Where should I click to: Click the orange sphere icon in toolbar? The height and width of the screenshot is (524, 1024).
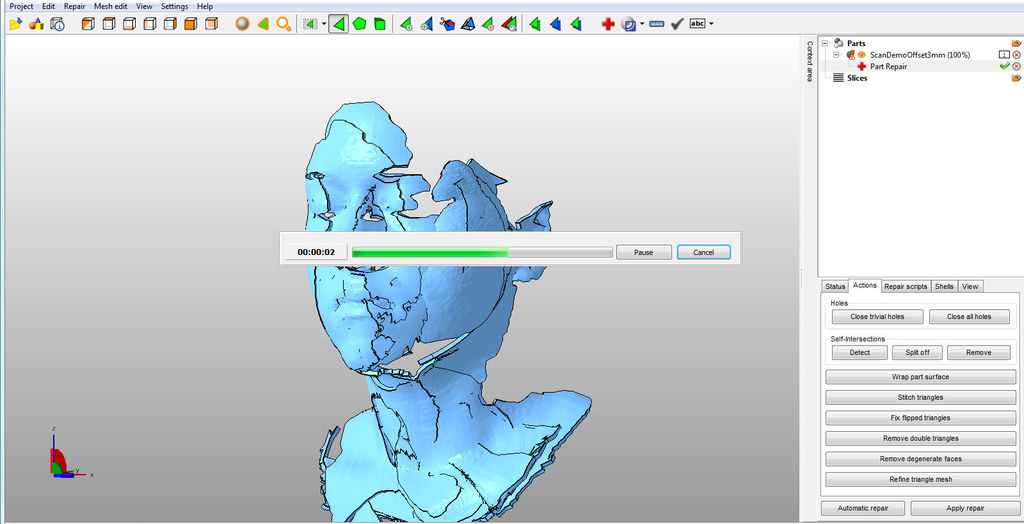click(242, 24)
